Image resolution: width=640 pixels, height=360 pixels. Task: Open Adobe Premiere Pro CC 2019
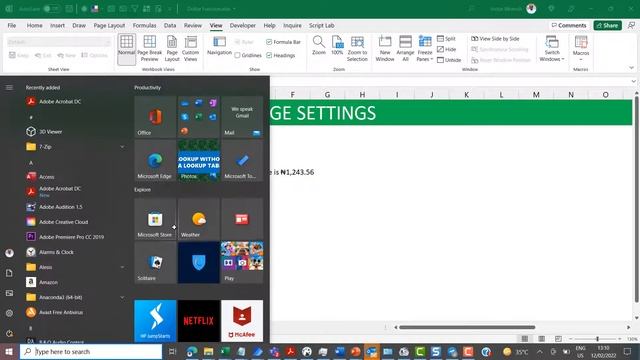point(76,237)
